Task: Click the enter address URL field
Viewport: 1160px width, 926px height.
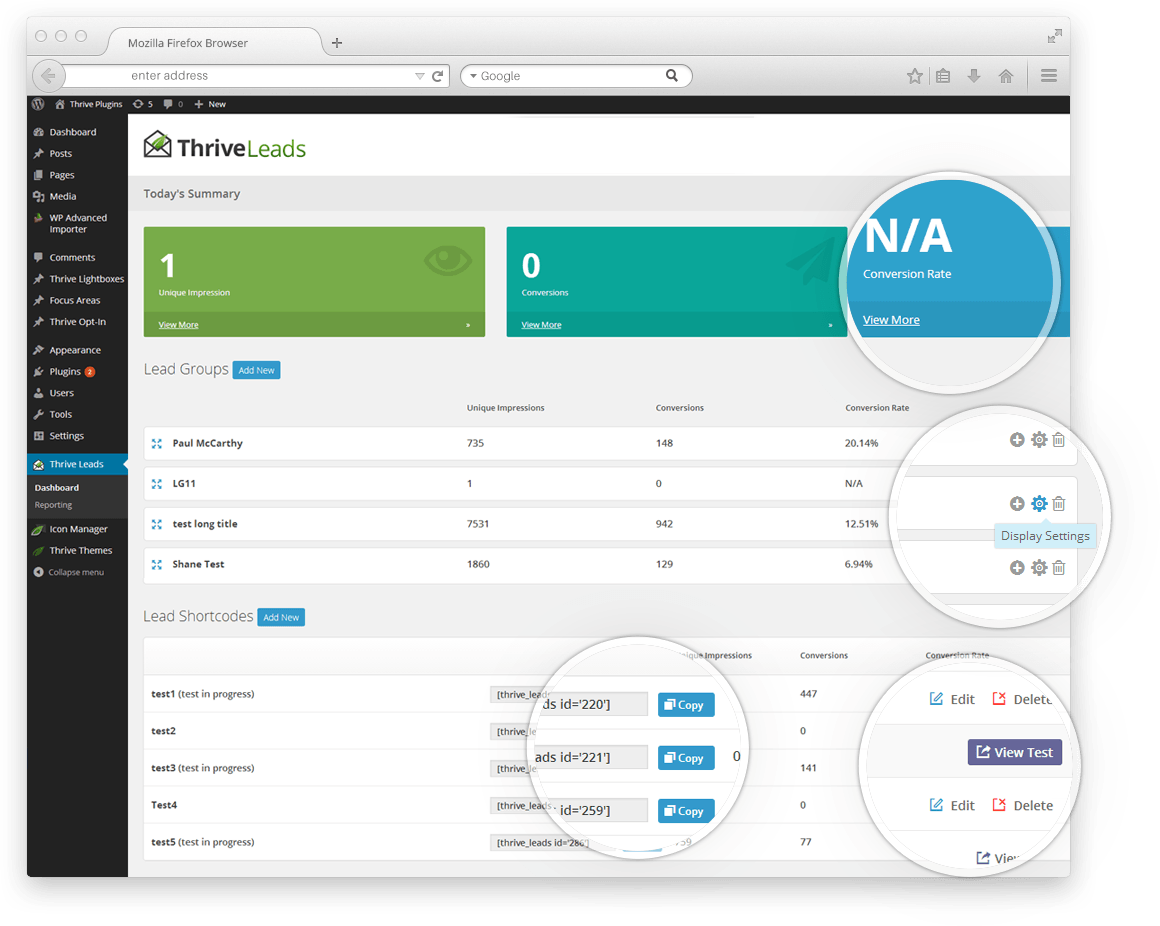Action: click(x=255, y=75)
